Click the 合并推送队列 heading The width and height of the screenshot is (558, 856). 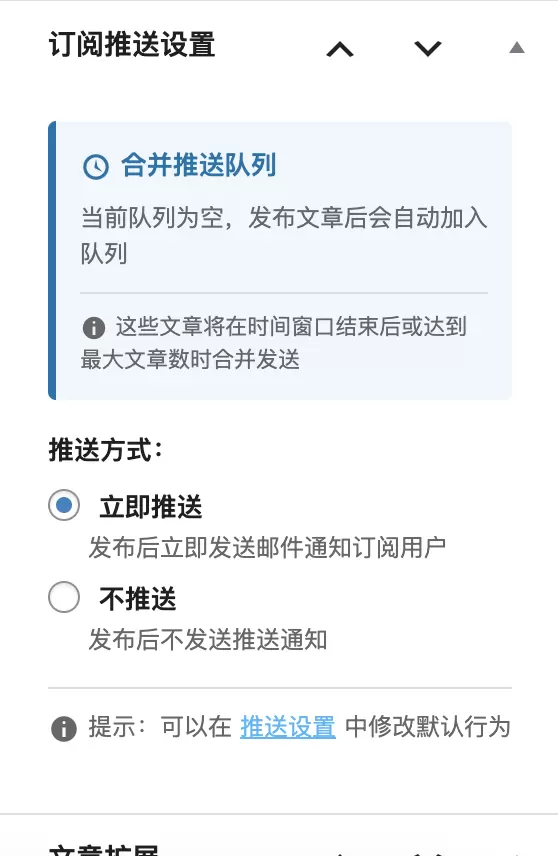[x=199, y=165]
